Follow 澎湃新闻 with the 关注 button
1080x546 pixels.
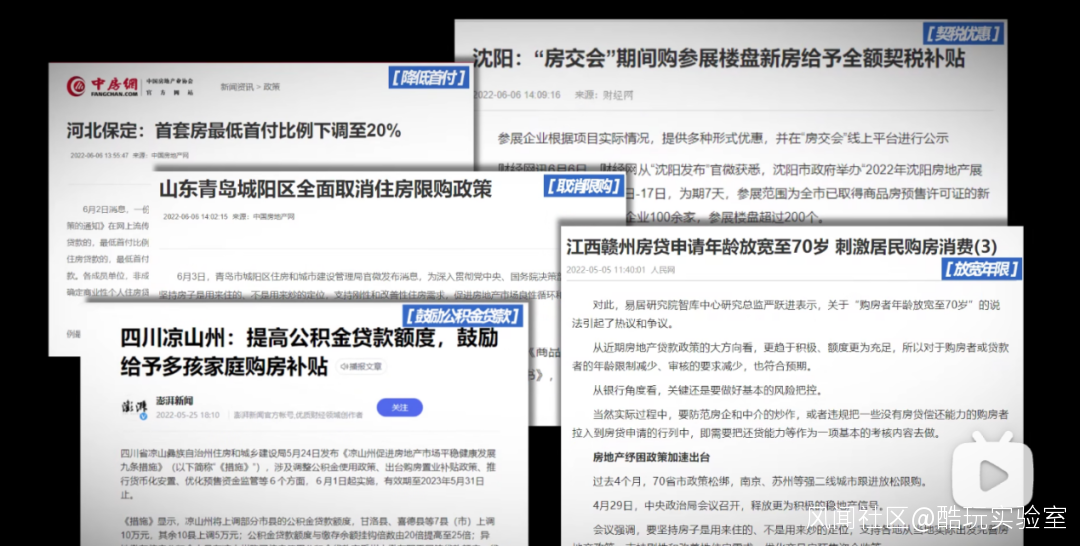pyautogui.click(x=399, y=408)
